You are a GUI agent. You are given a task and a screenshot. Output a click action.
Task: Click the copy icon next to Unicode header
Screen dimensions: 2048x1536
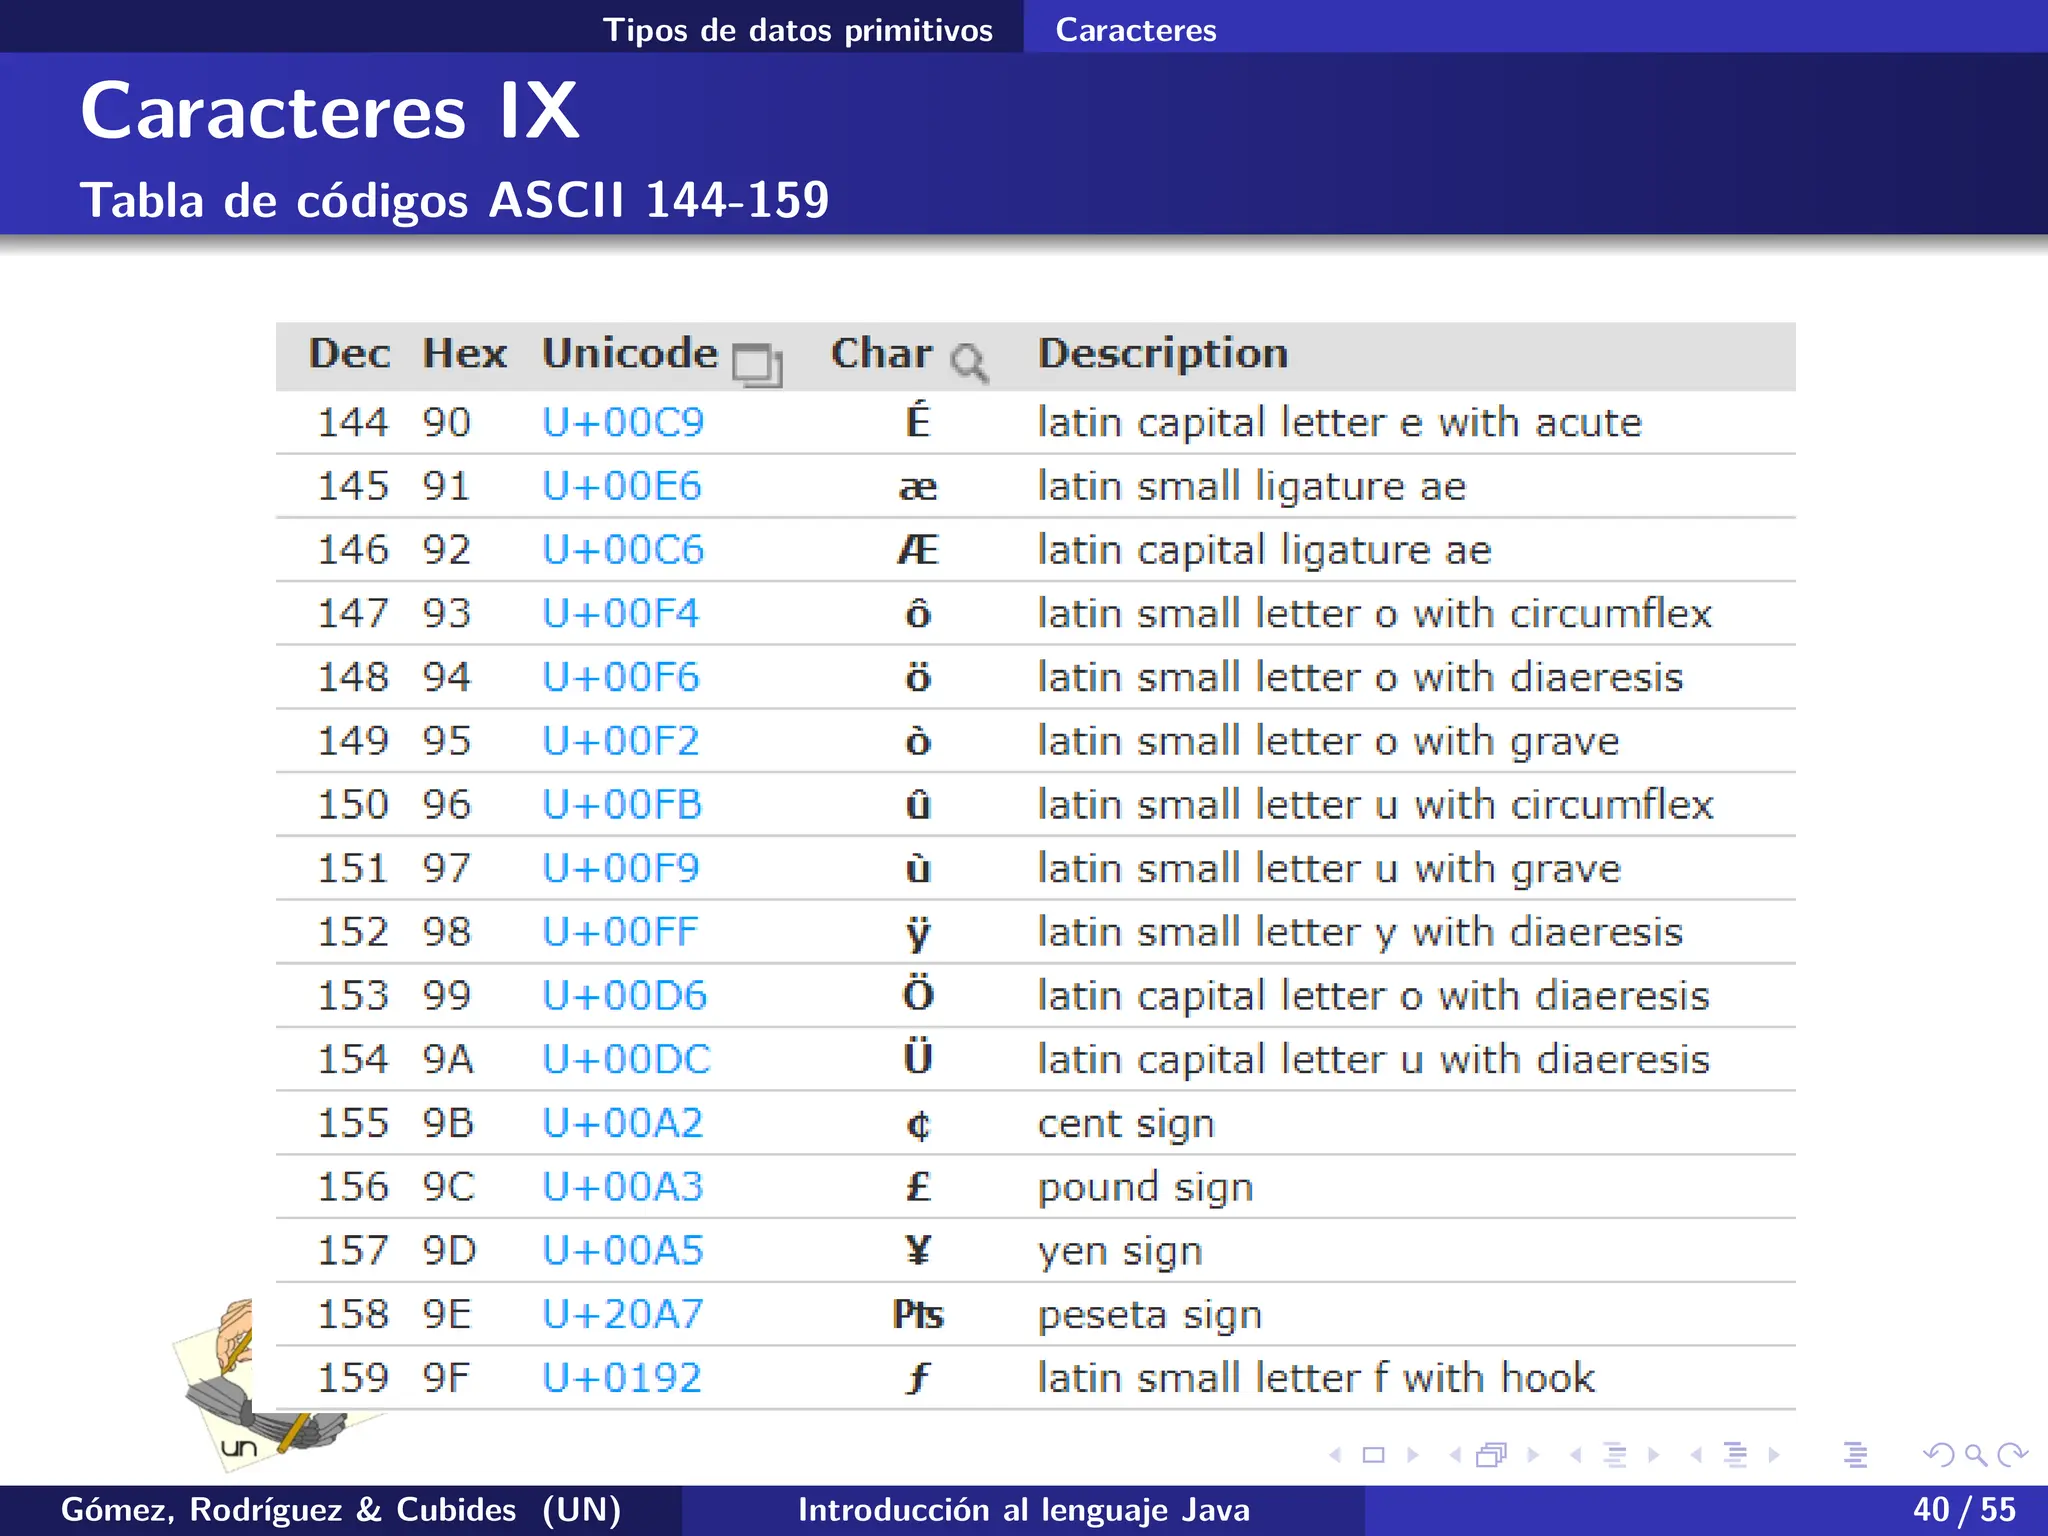(757, 364)
